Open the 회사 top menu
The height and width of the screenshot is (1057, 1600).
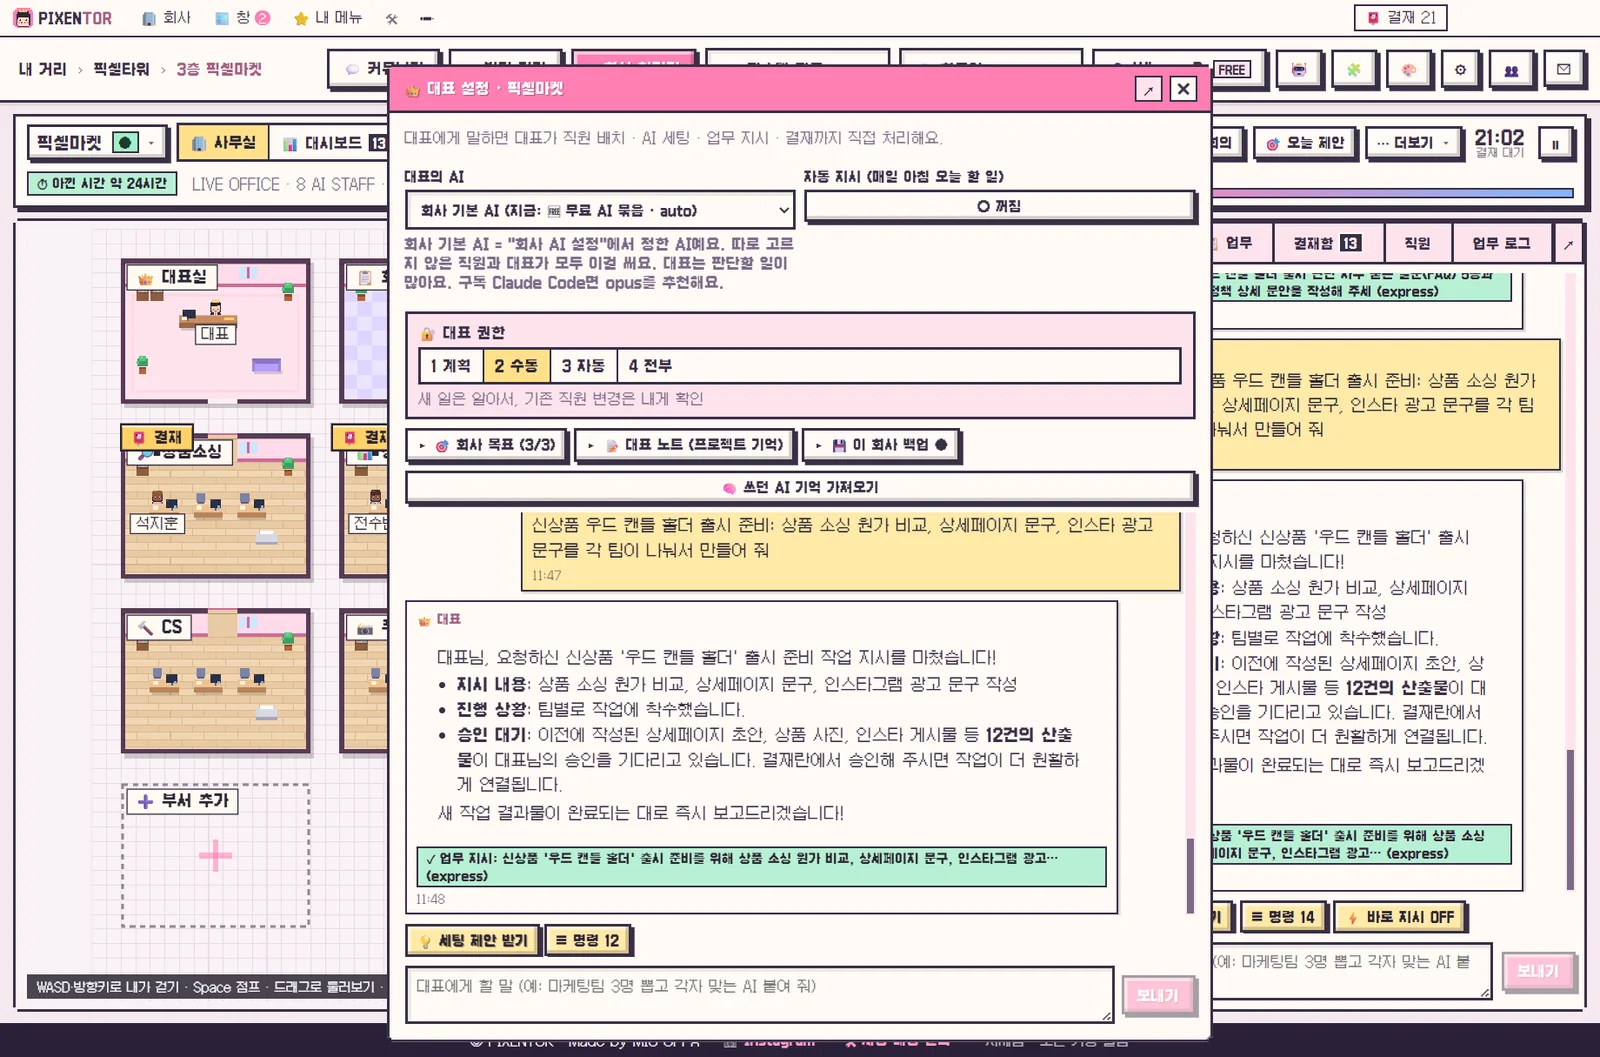point(166,18)
